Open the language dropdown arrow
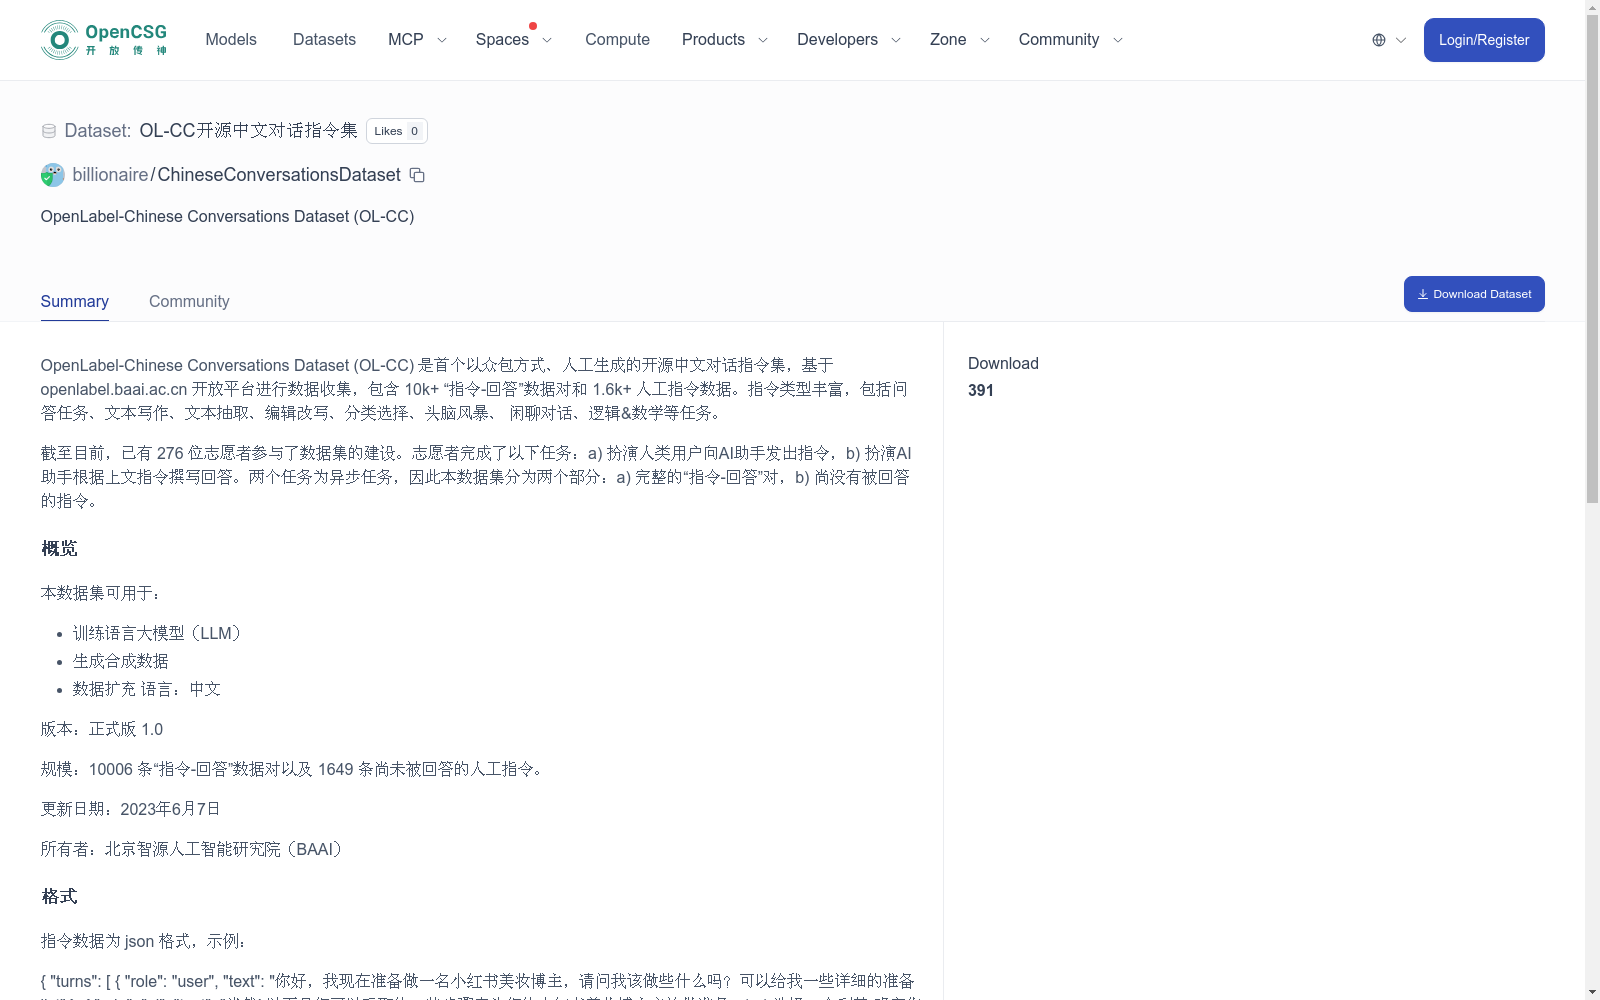The width and height of the screenshot is (1600, 1000). point(1401,40)
